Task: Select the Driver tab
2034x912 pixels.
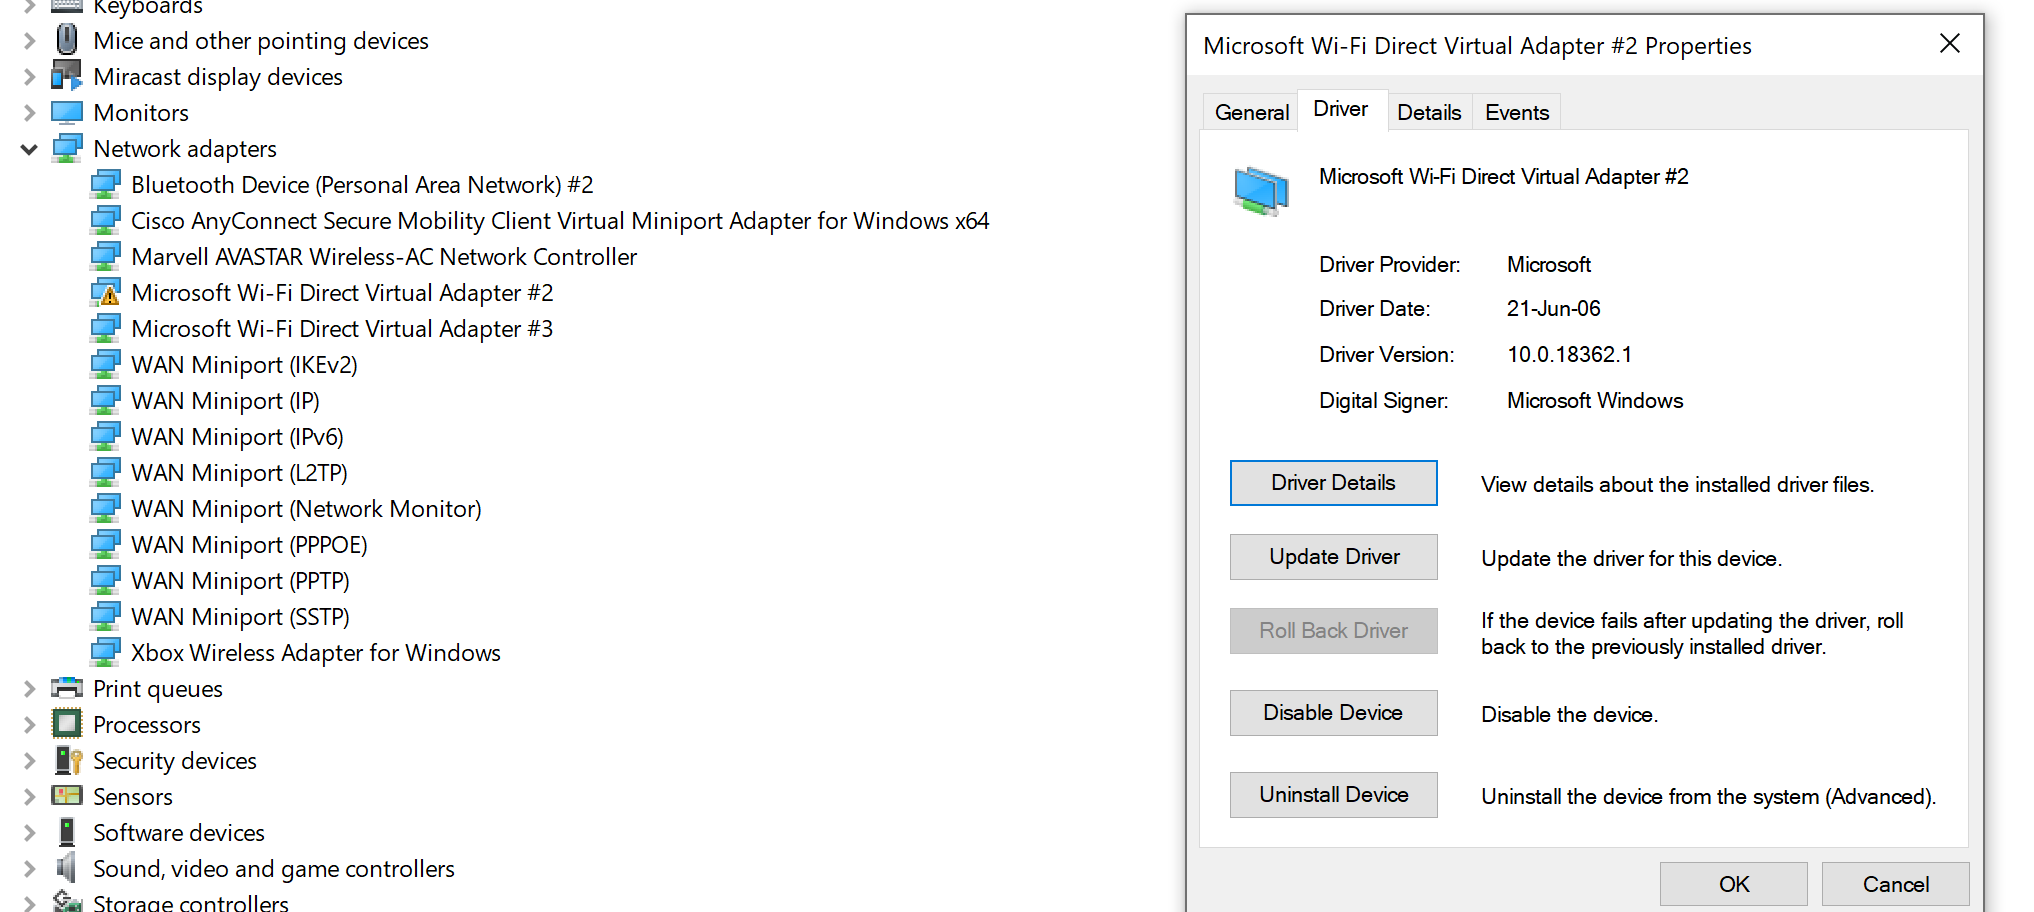Action: pyautogui.click(x=1341, y=109)
